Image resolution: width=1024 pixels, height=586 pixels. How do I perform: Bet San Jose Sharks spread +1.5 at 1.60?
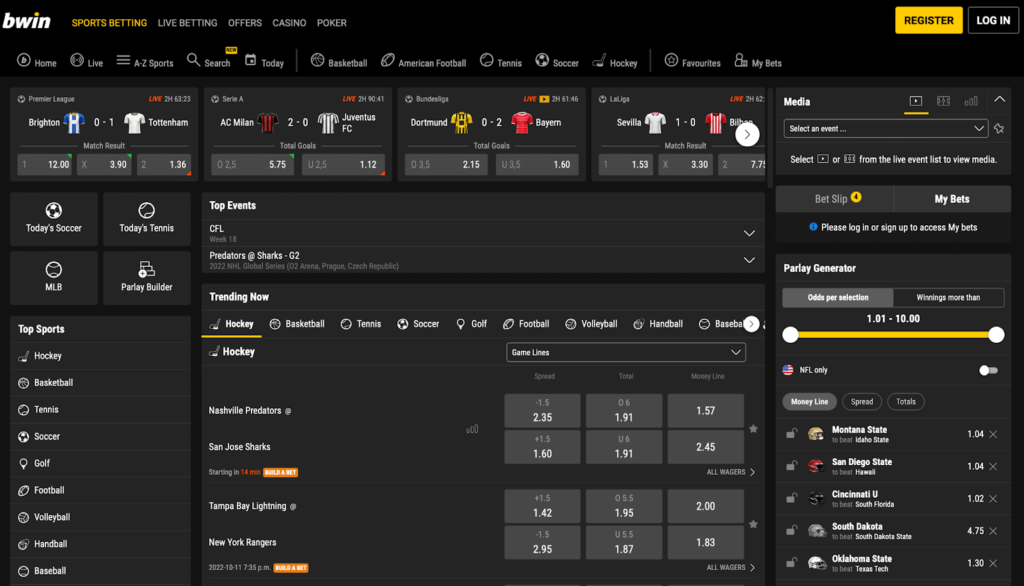click(542, 447)
